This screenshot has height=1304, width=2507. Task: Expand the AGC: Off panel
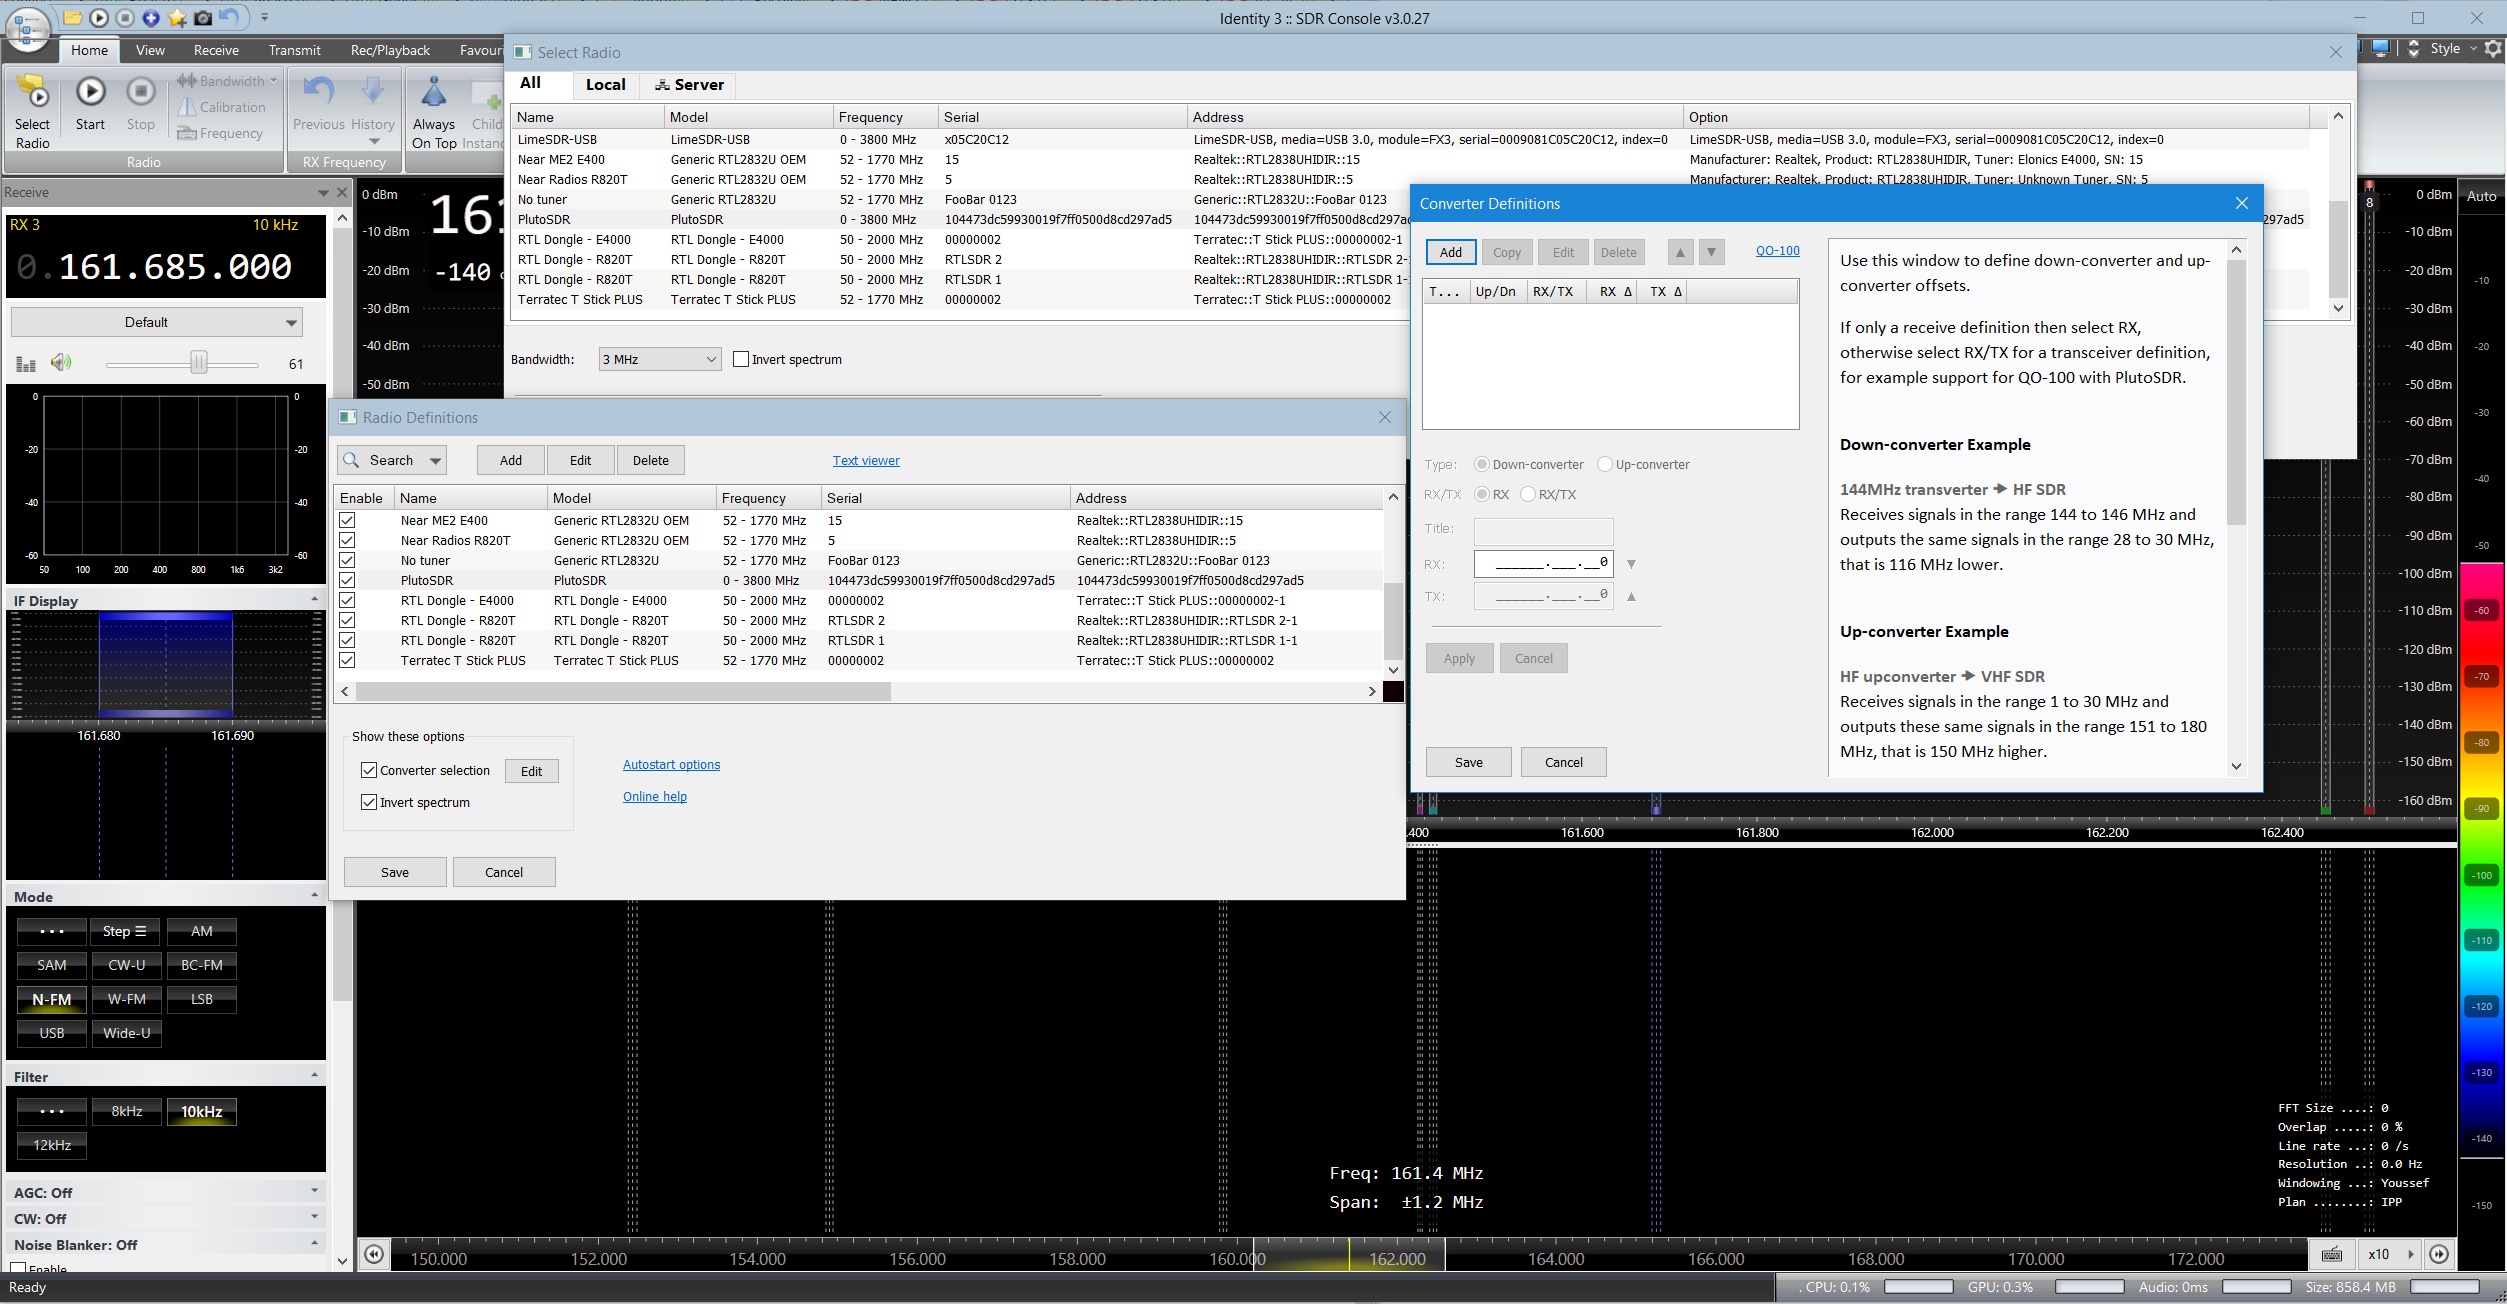point(314,1191)
